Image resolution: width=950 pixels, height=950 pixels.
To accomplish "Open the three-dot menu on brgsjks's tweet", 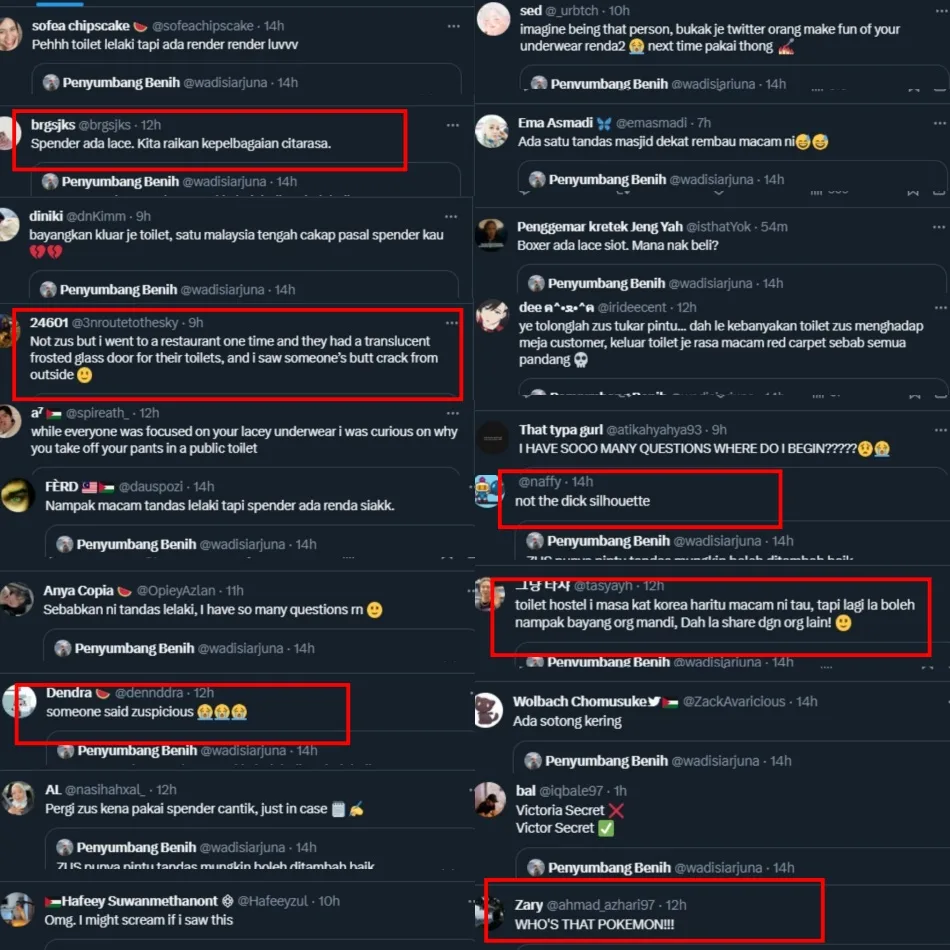I will click(453, 125).
